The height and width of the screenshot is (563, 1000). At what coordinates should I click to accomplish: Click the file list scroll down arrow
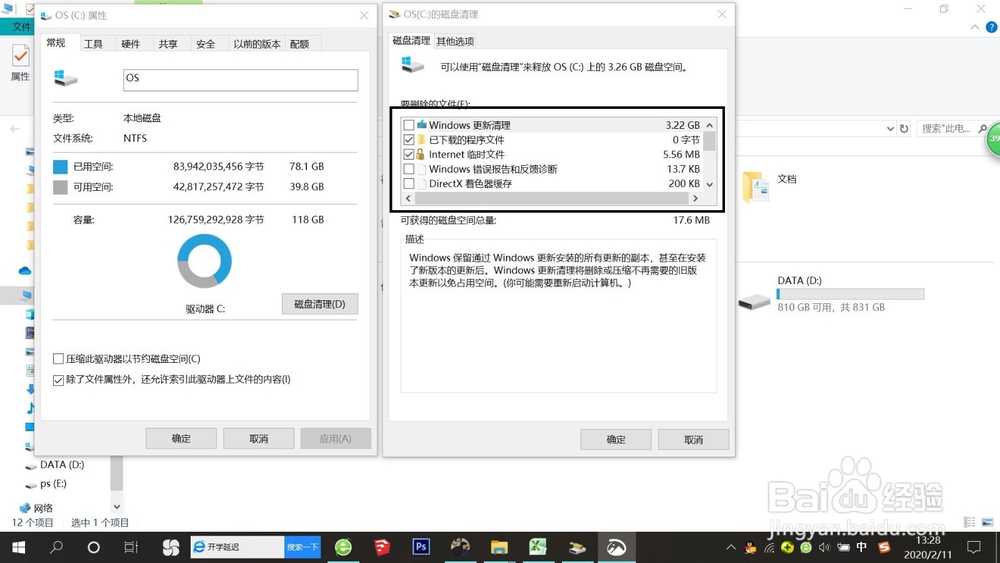click(709, 184)
